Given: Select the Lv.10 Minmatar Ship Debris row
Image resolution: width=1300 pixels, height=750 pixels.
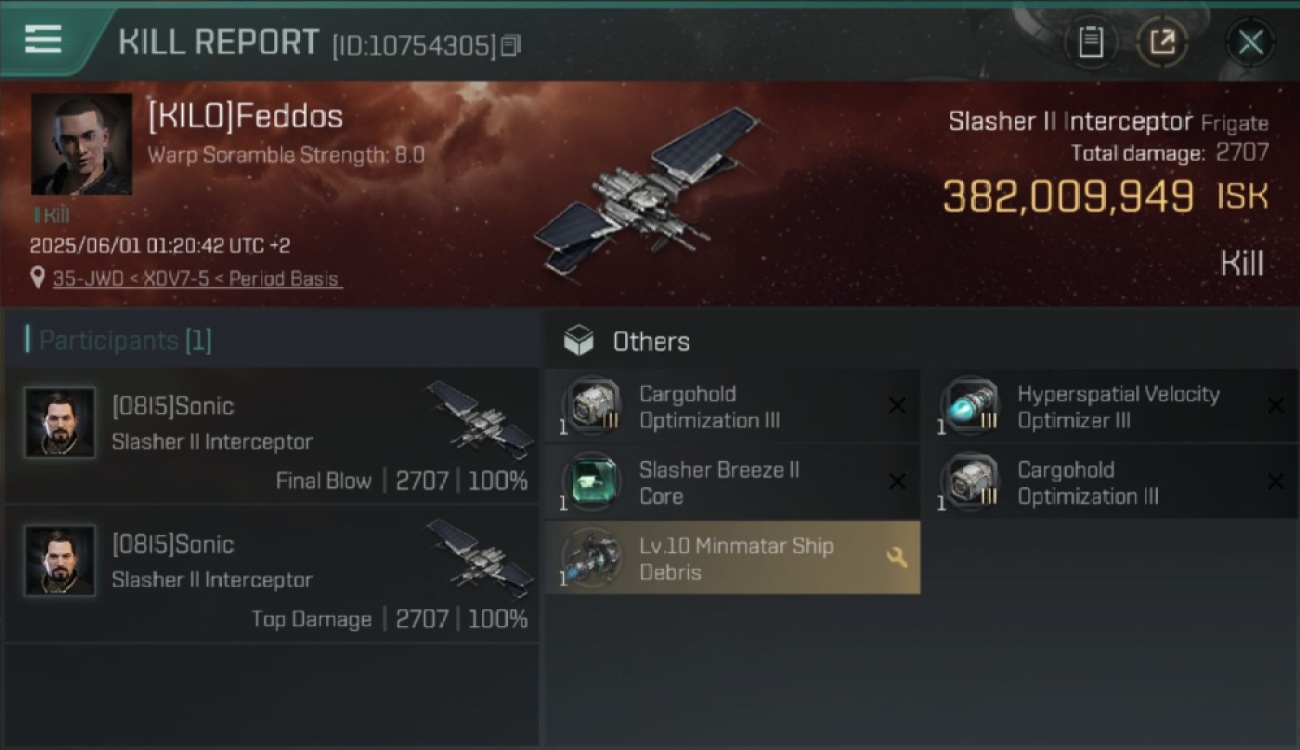Looking at the screenshot, I should coord(733,558).
